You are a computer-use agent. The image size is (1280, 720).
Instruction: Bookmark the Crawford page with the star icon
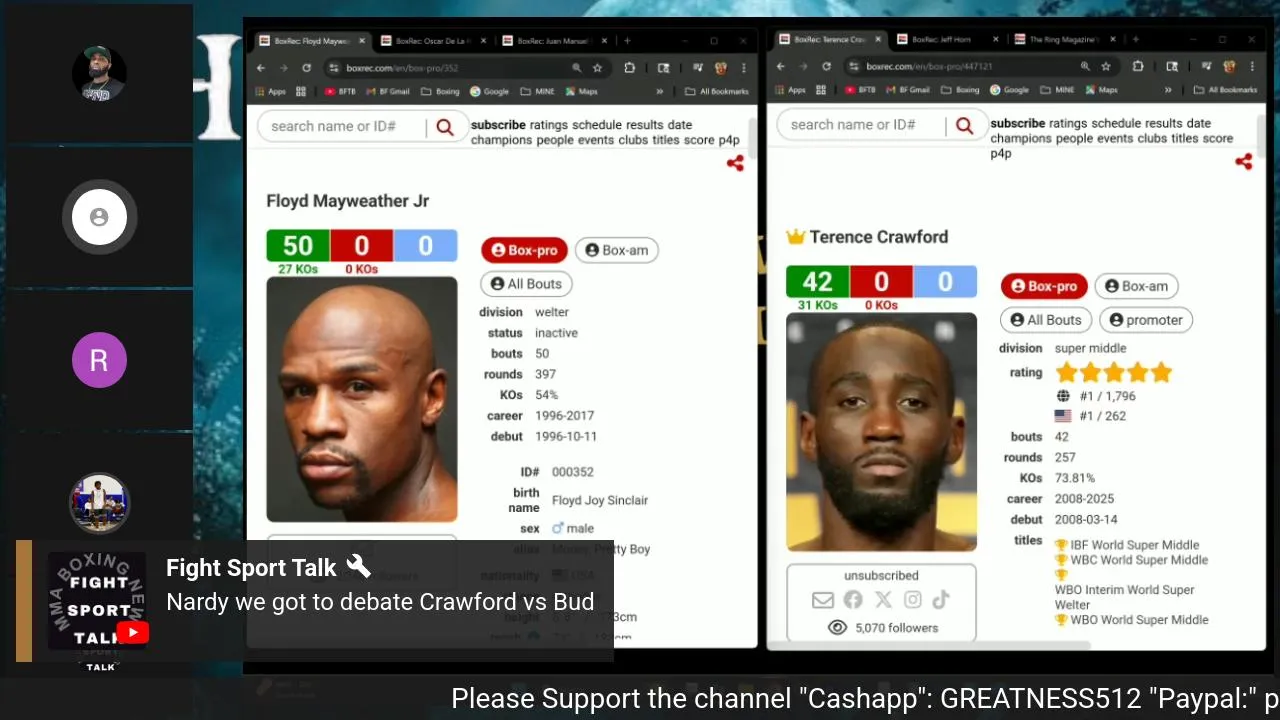[1106, 67]
